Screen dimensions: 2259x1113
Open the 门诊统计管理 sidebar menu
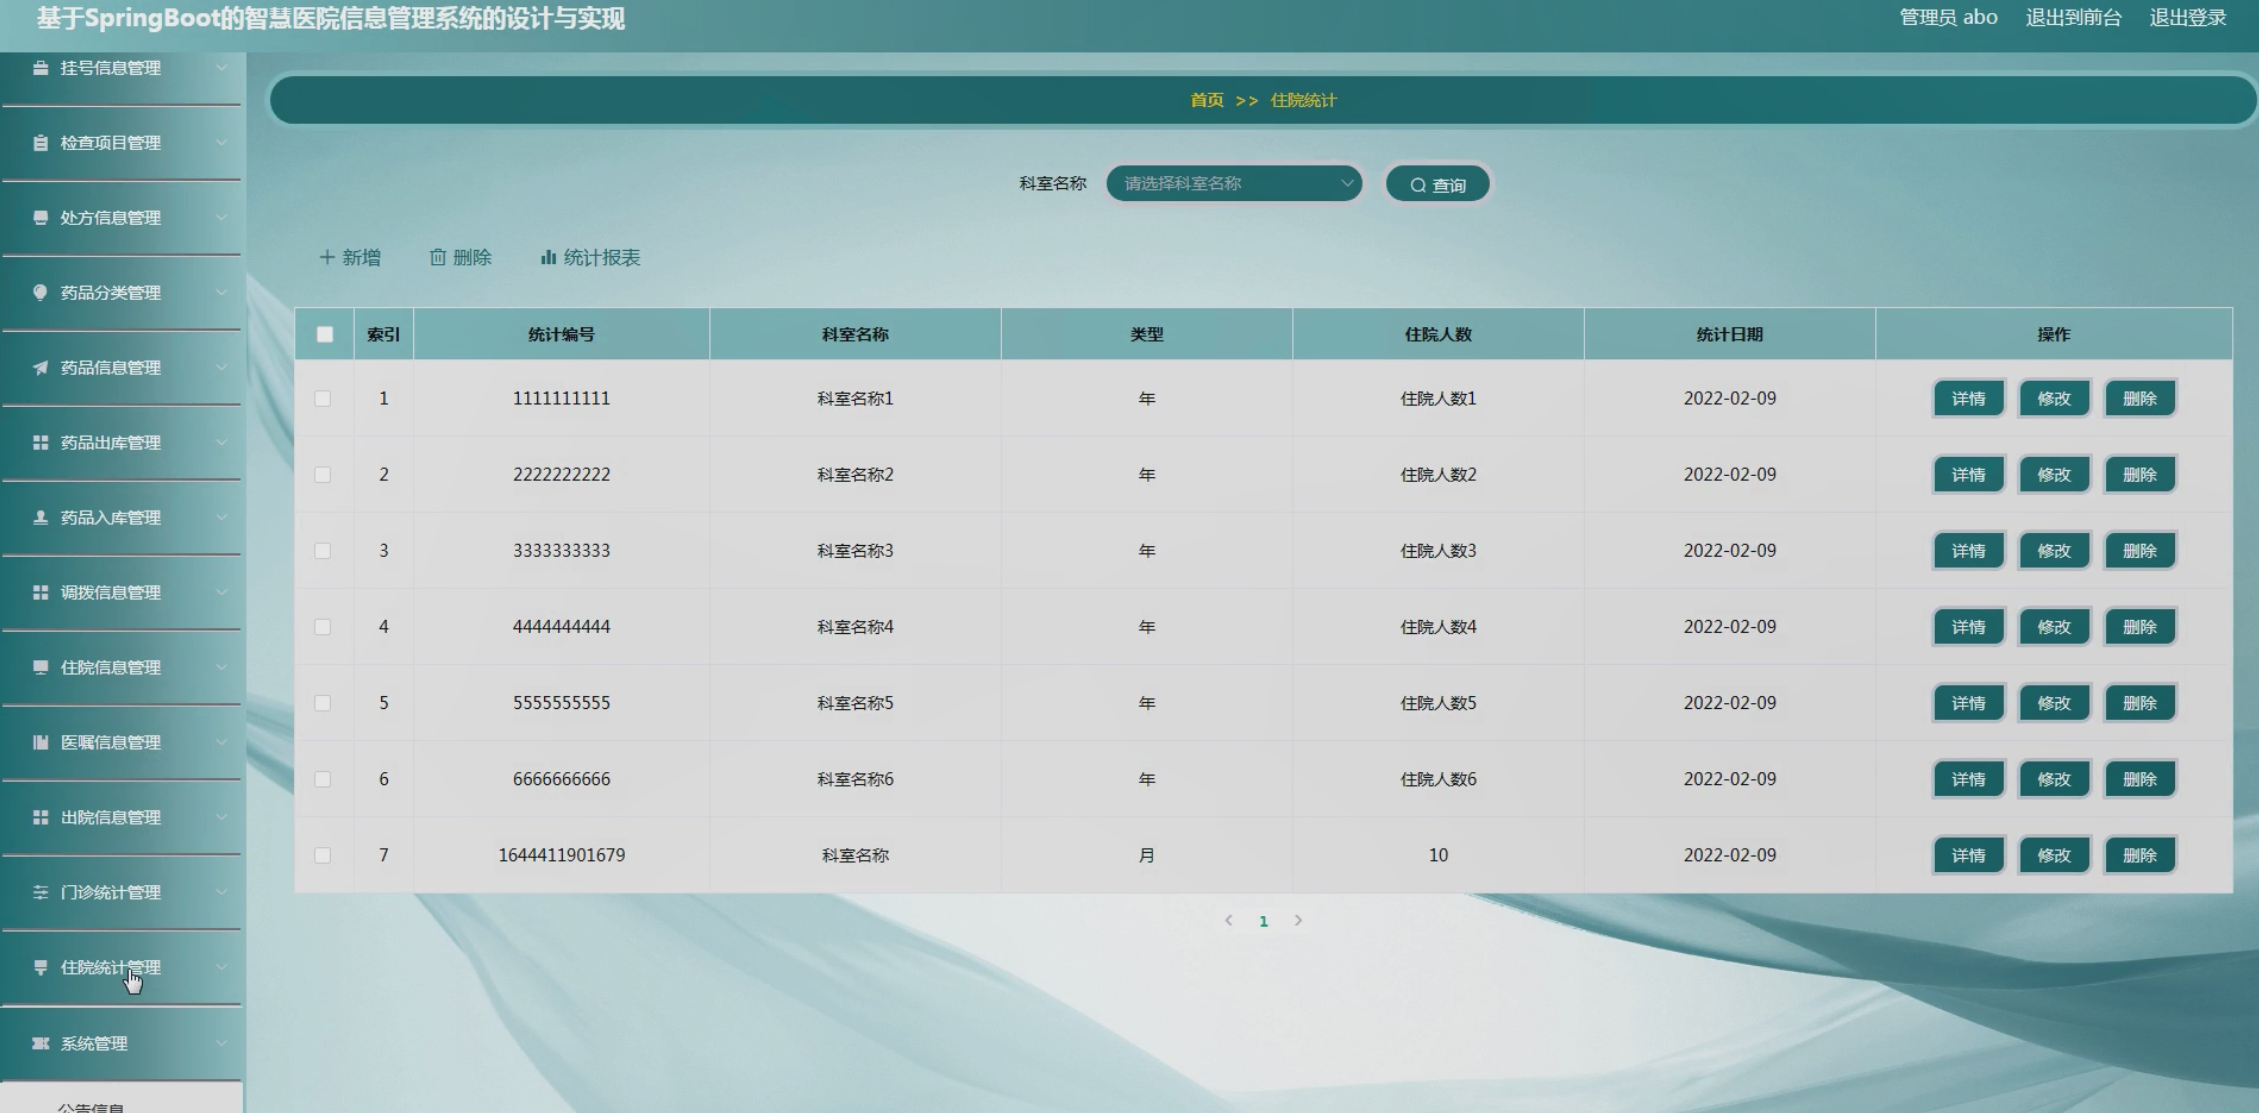(x=110, y=892)
